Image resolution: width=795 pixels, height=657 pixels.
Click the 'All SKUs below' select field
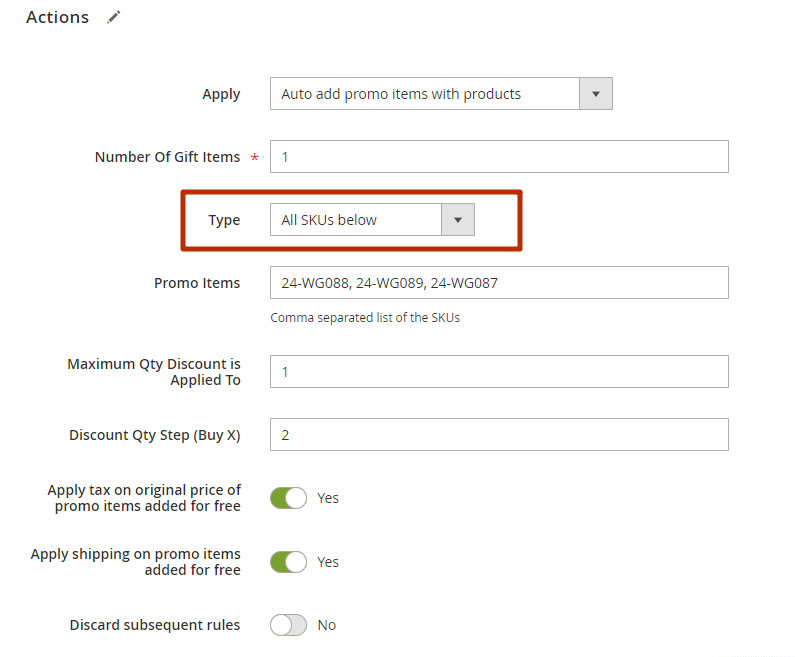(372, 220)
